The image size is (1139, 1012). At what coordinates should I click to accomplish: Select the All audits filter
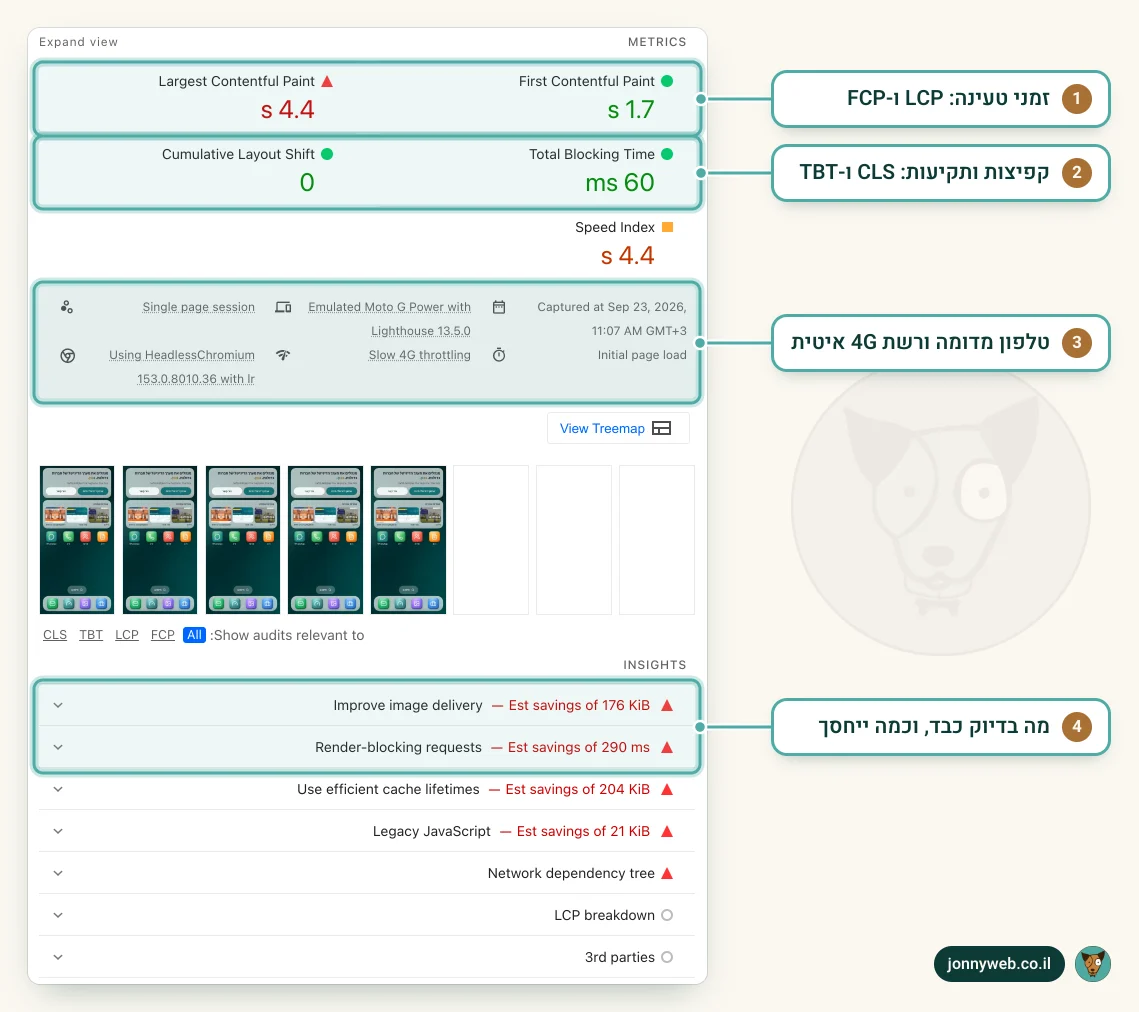[x=194, y=635]
